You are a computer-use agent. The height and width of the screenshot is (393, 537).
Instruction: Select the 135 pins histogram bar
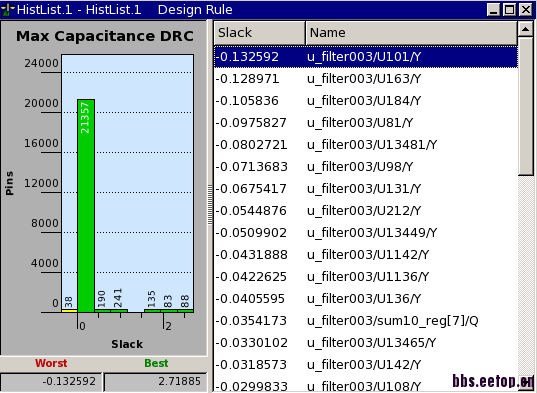(152, 310)
